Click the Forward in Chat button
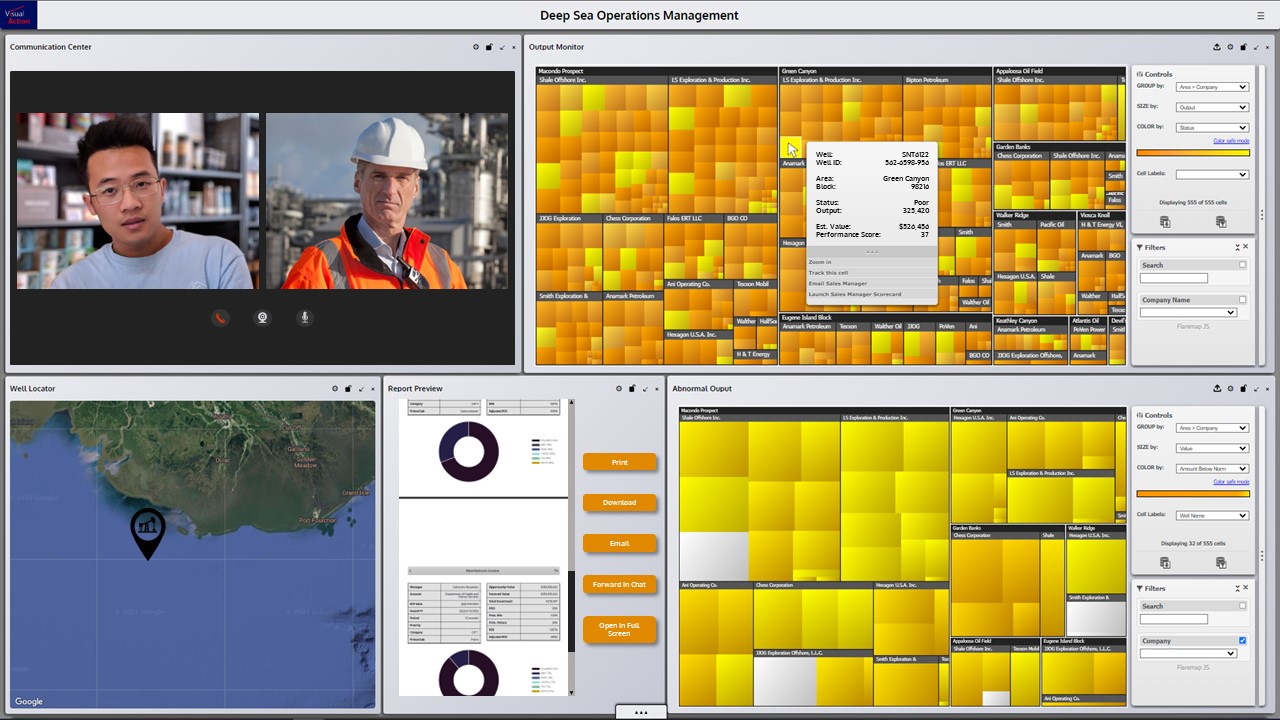 click(620, 585)
